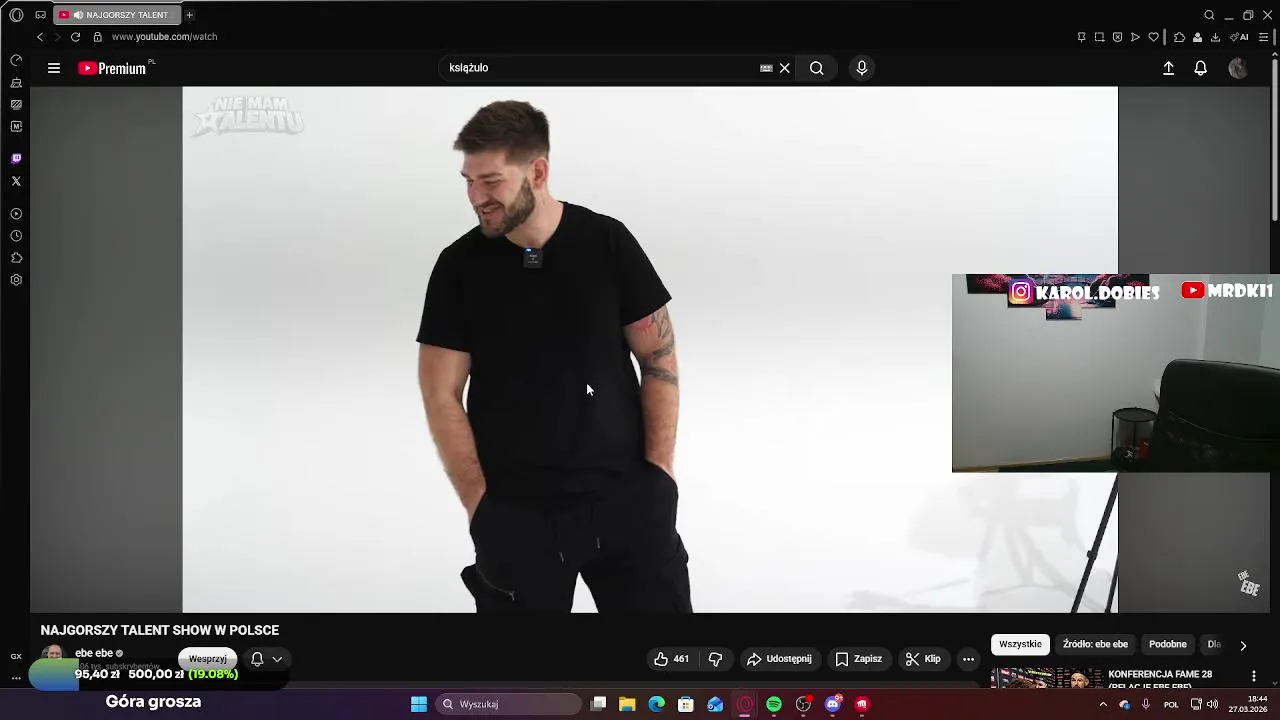
Task: Open the Easy Setup menu lines icon
Action: [x=1264, y=37]
